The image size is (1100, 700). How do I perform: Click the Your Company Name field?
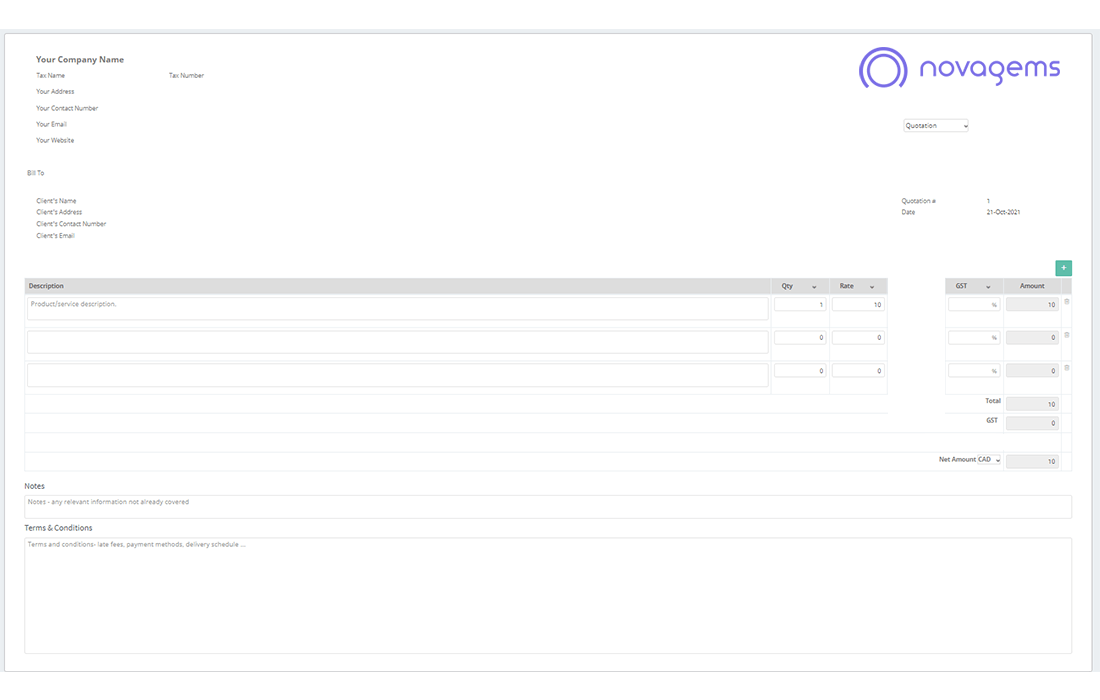click(80, 60)
